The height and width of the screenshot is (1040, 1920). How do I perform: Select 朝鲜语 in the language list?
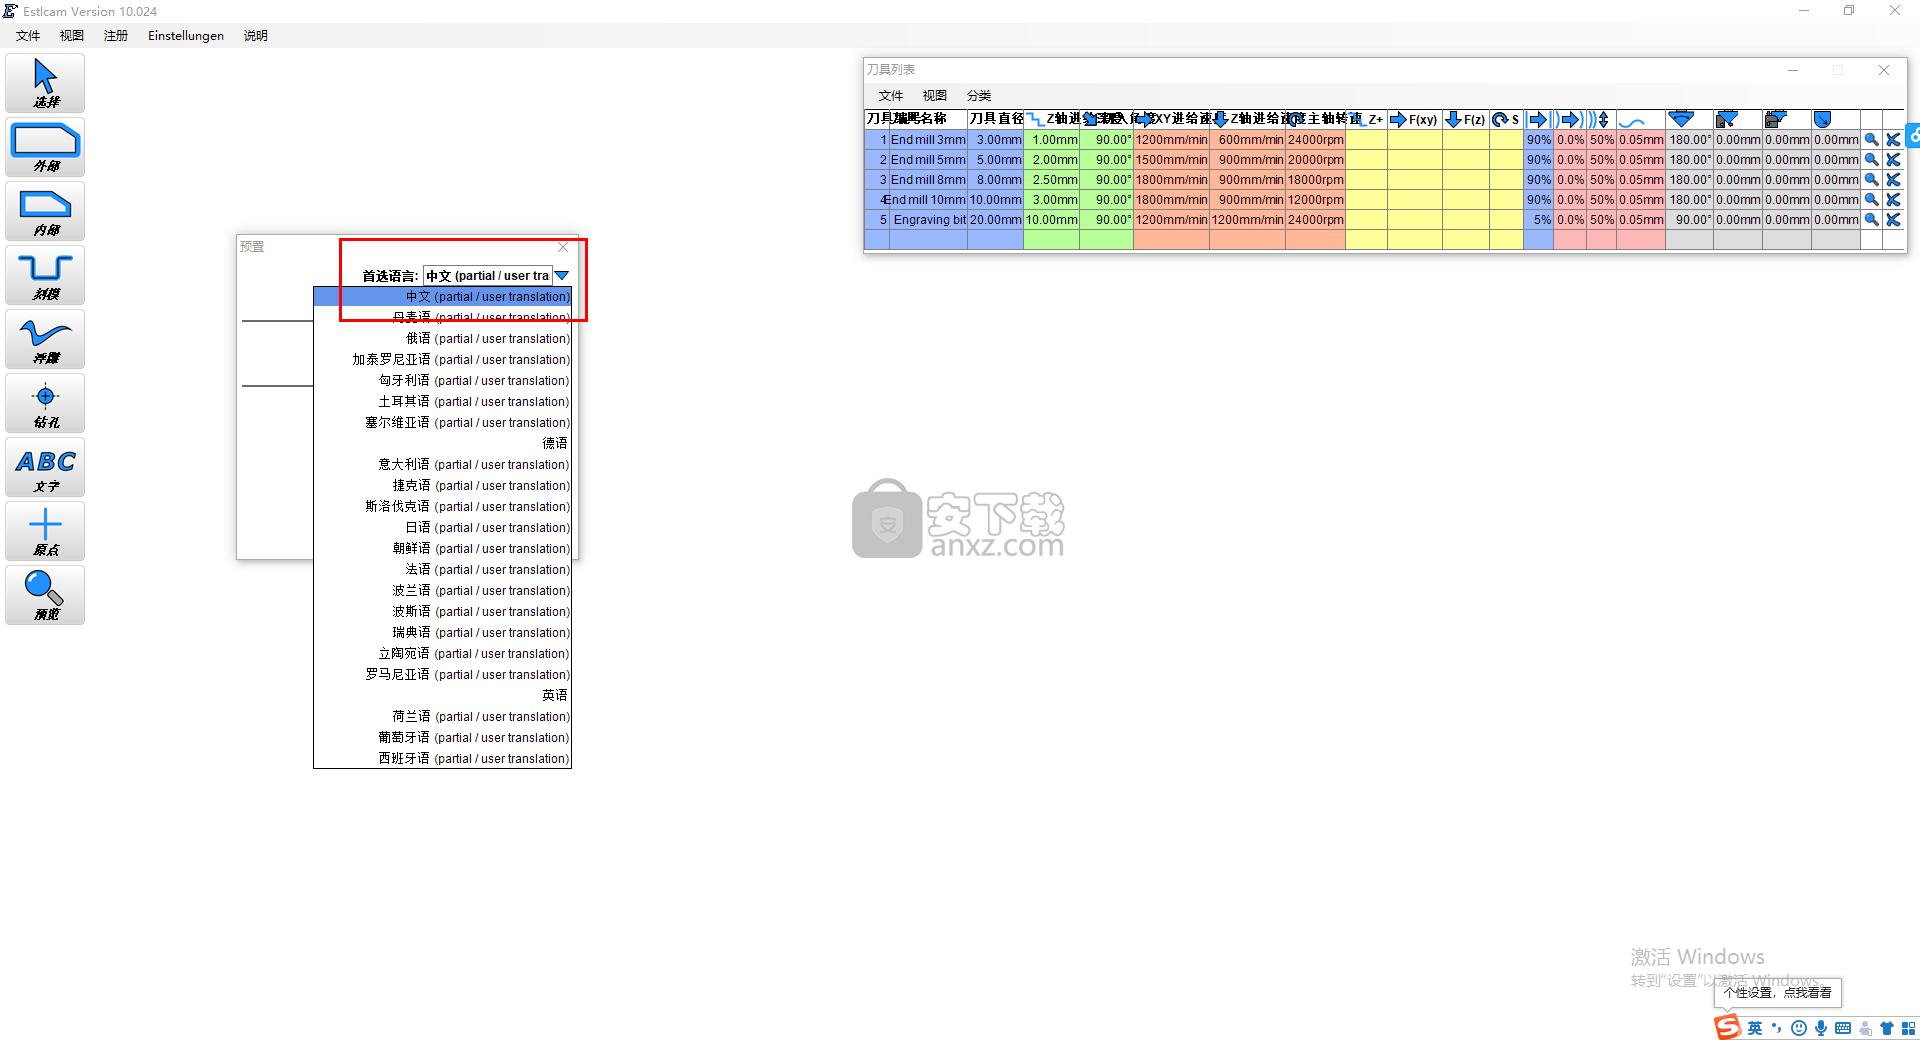click(x=442, y=548)
